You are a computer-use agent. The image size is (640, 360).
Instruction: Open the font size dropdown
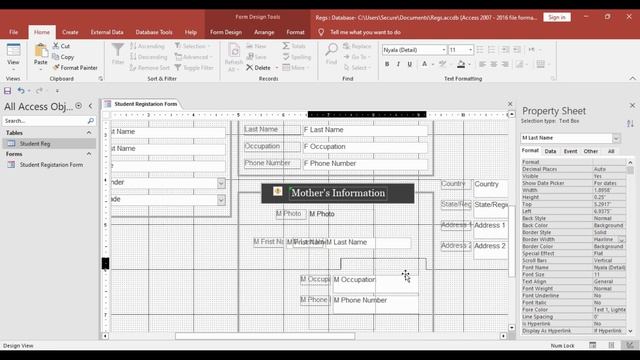[470, 50]
